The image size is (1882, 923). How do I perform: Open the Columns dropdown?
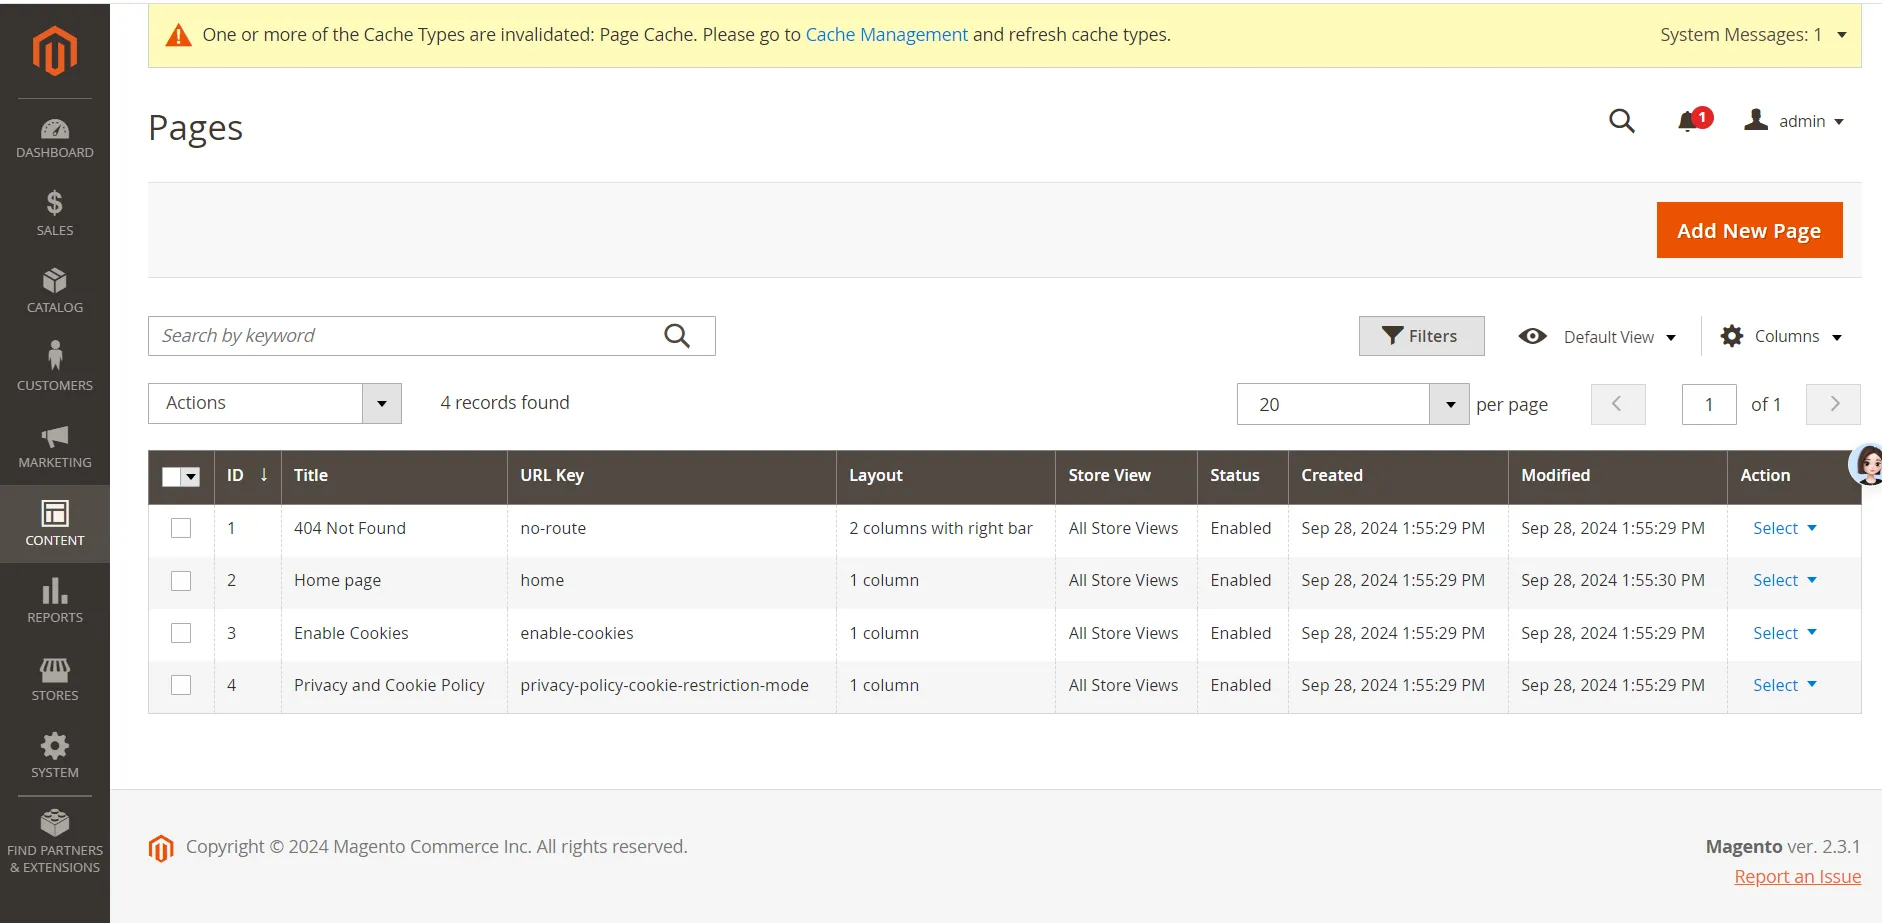click(x=1782, y=337)
